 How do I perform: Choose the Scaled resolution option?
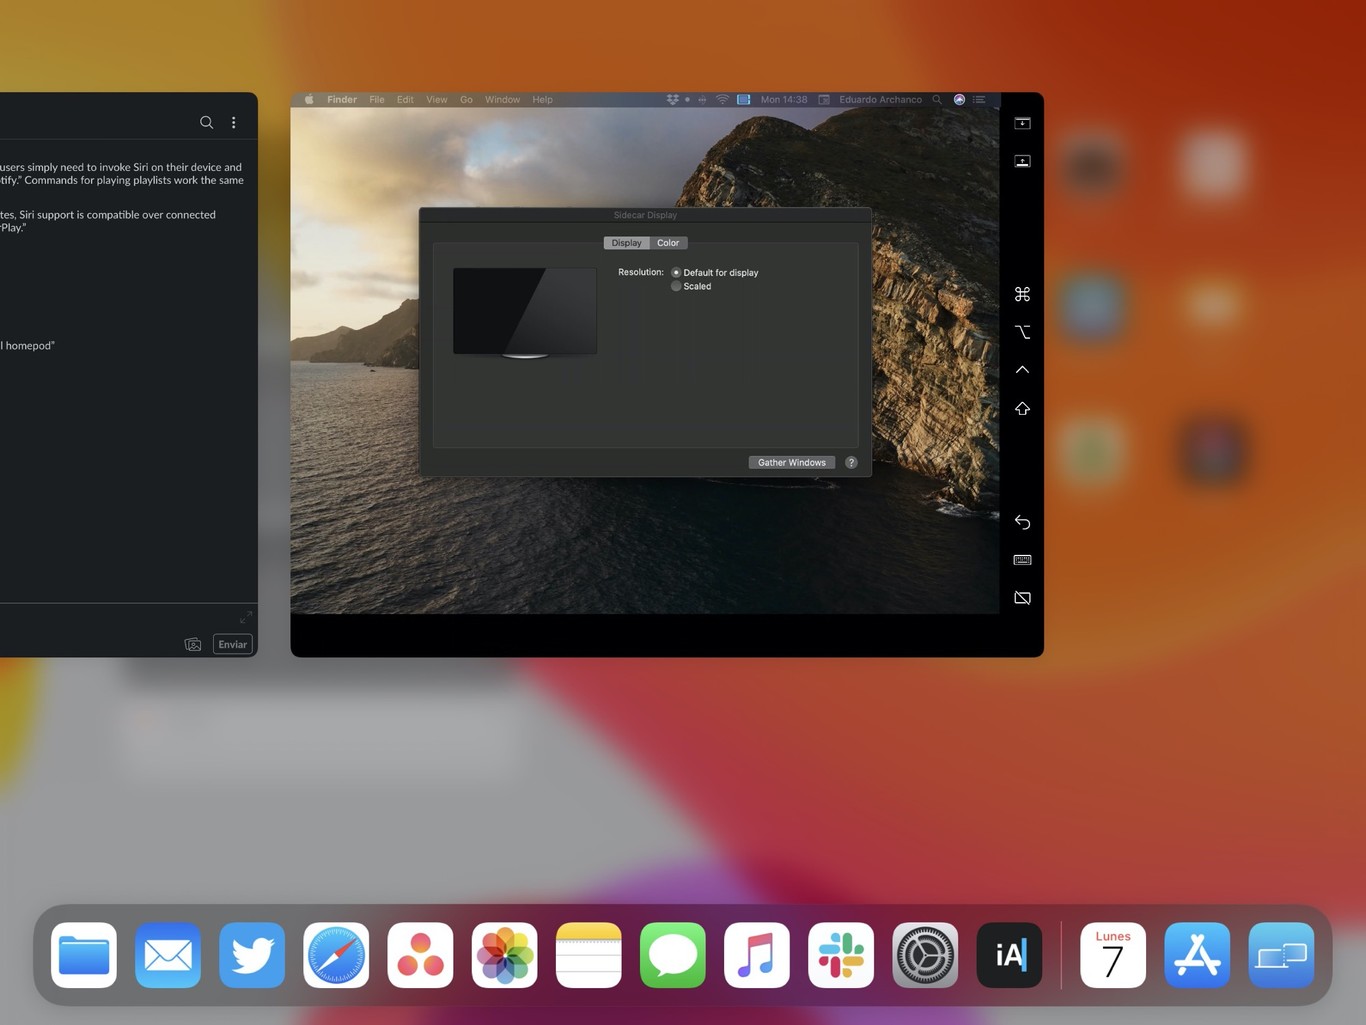[x=676, y=286]
